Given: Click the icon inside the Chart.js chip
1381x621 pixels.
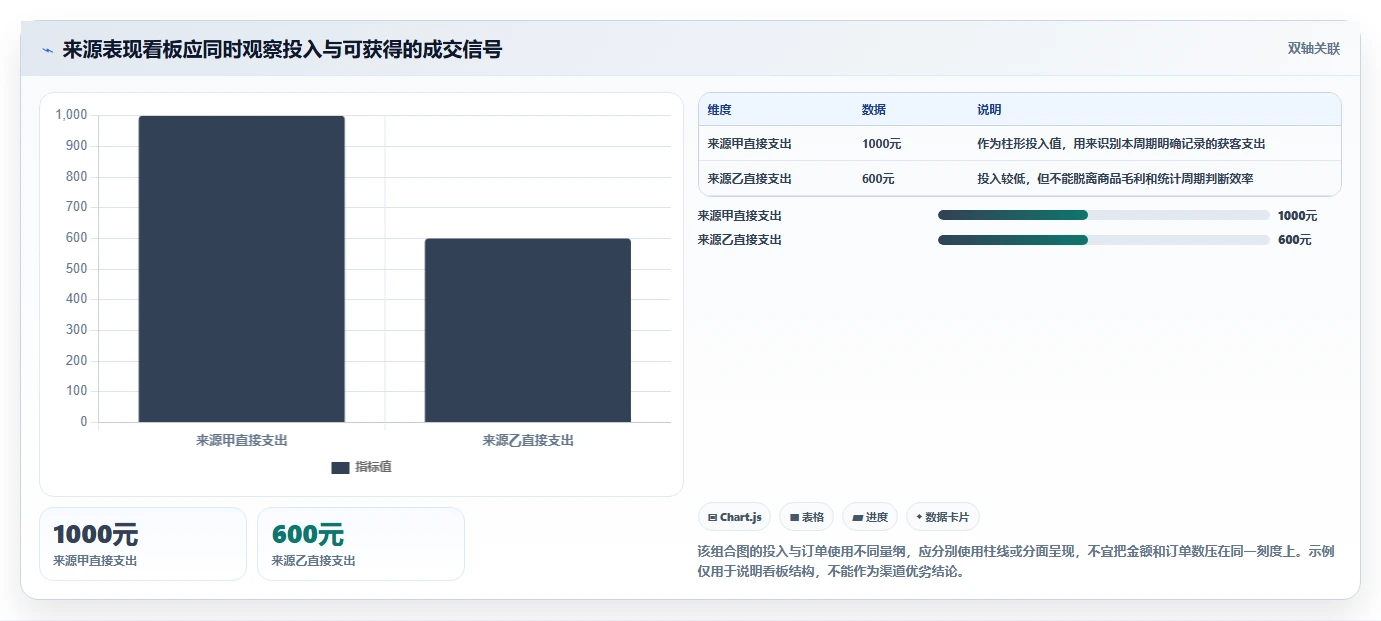Looking at the screenshot, I should 712,517.
